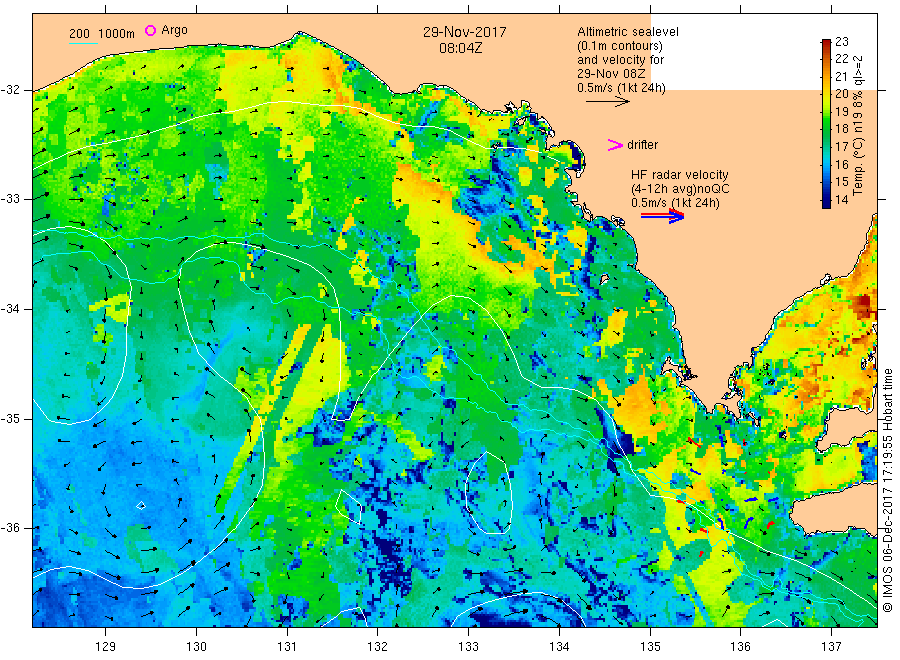This screenshot has height=660, width=900.
Task: Click the colorbar value 17
Action: 841,146
